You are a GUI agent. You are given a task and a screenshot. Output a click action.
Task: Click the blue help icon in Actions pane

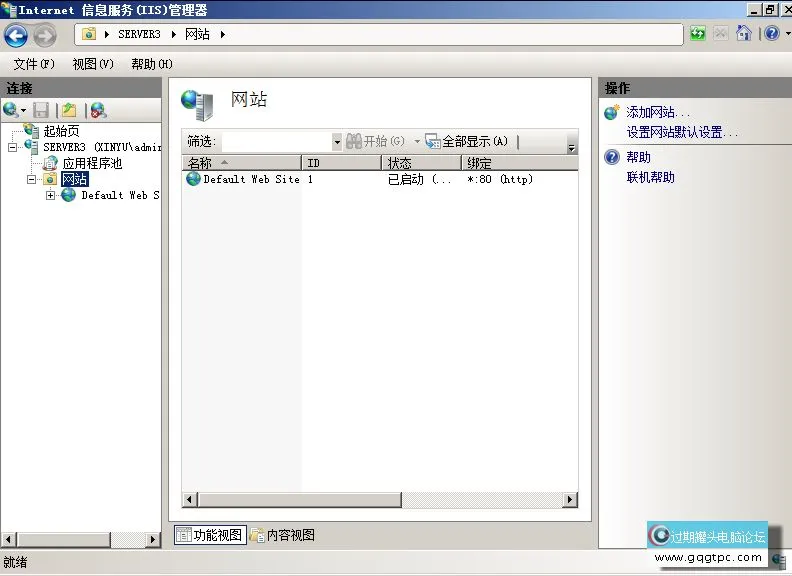tap(612, 157)
